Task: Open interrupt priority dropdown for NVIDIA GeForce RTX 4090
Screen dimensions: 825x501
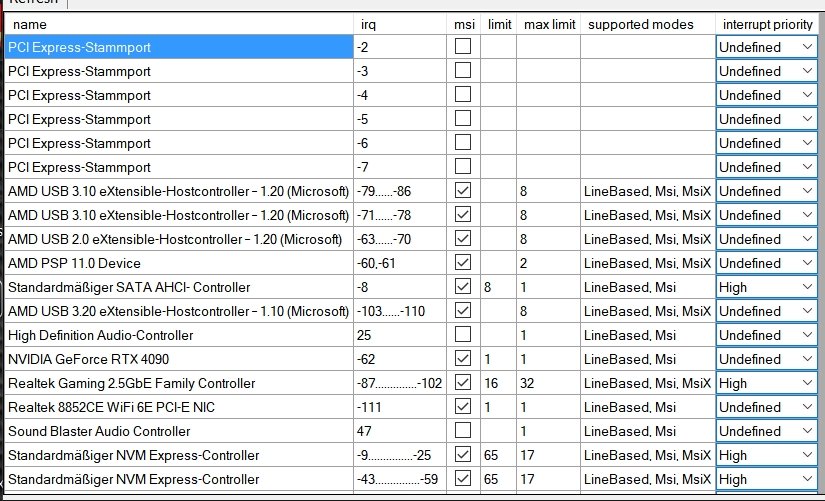Action: (767, 359)
